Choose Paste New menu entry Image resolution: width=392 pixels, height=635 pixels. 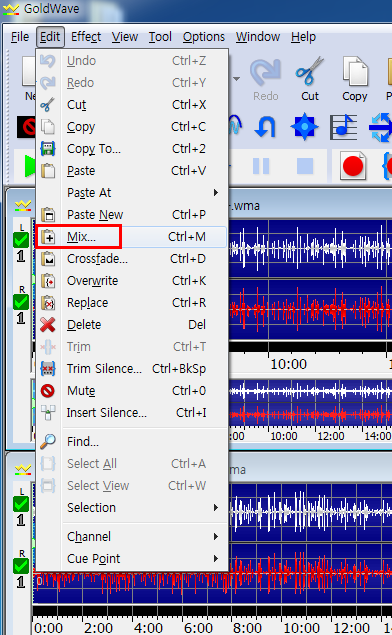pyautogui.click(x=132, y=215)
